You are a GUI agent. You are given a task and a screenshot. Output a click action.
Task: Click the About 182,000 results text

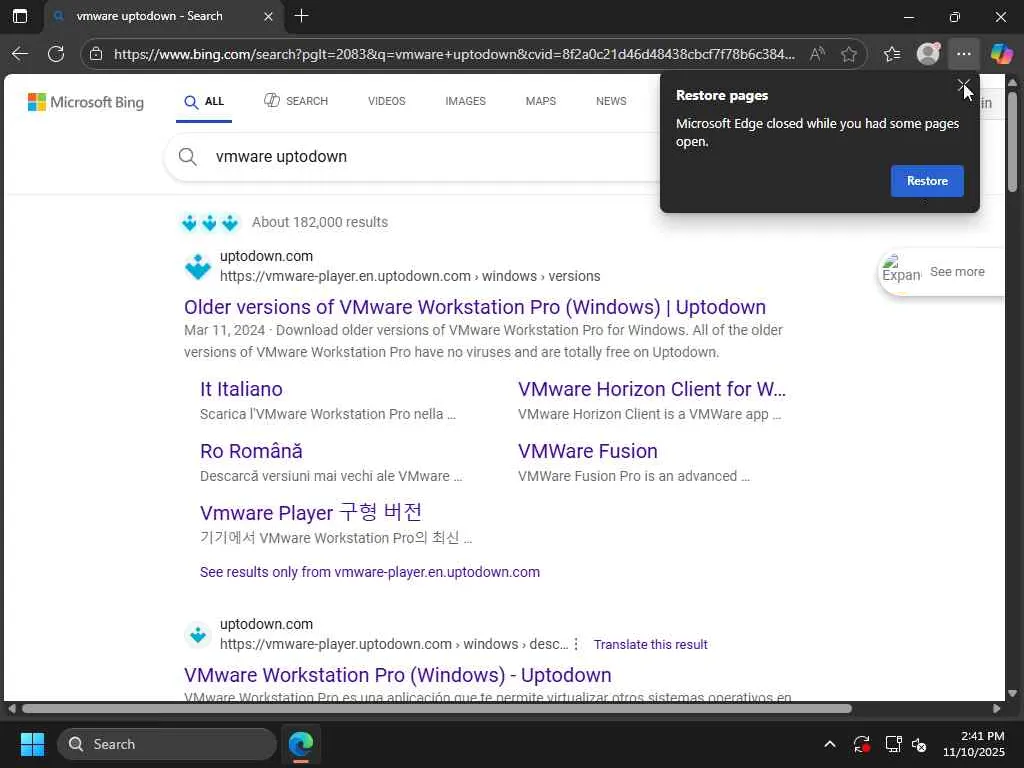pyautogui.click(x=320, y=222)
